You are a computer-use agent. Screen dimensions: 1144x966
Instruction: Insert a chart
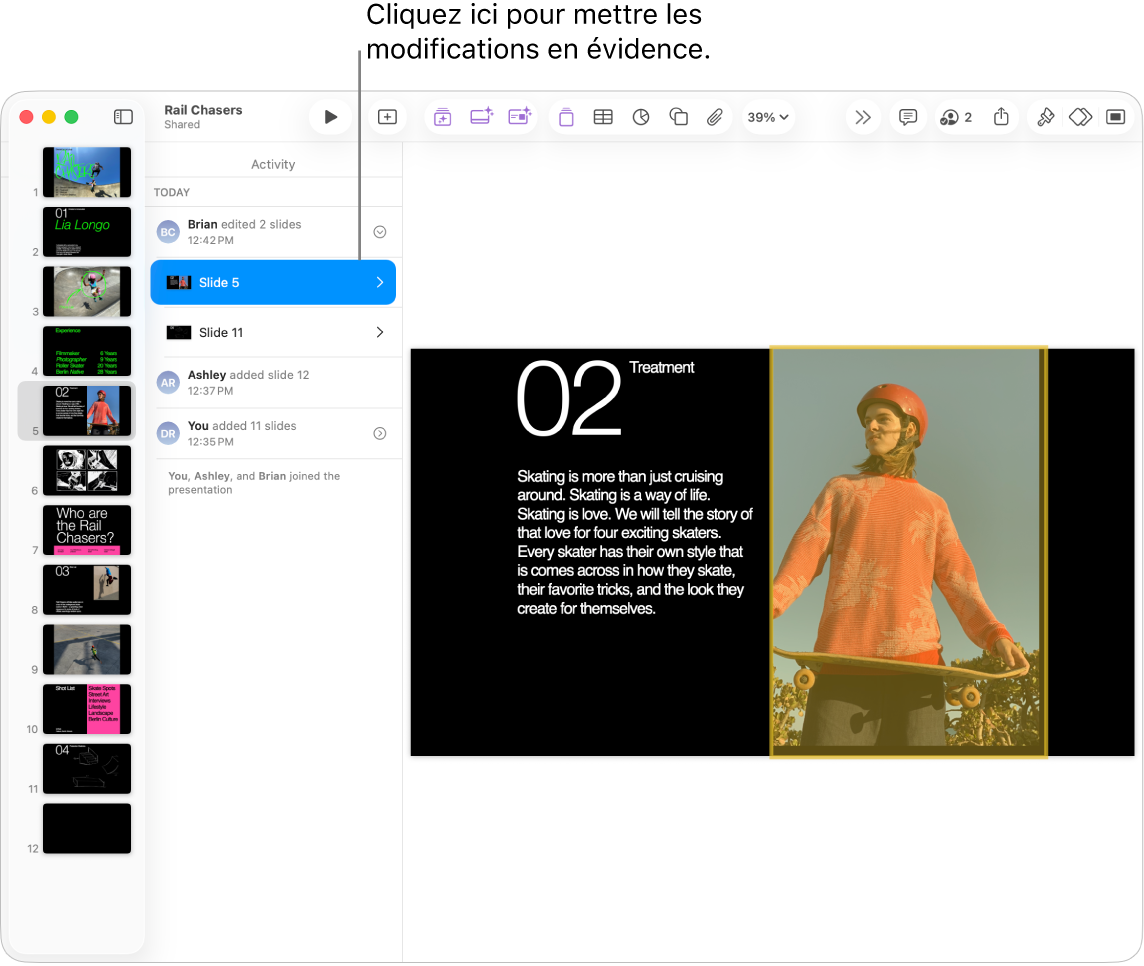[640, 116]
